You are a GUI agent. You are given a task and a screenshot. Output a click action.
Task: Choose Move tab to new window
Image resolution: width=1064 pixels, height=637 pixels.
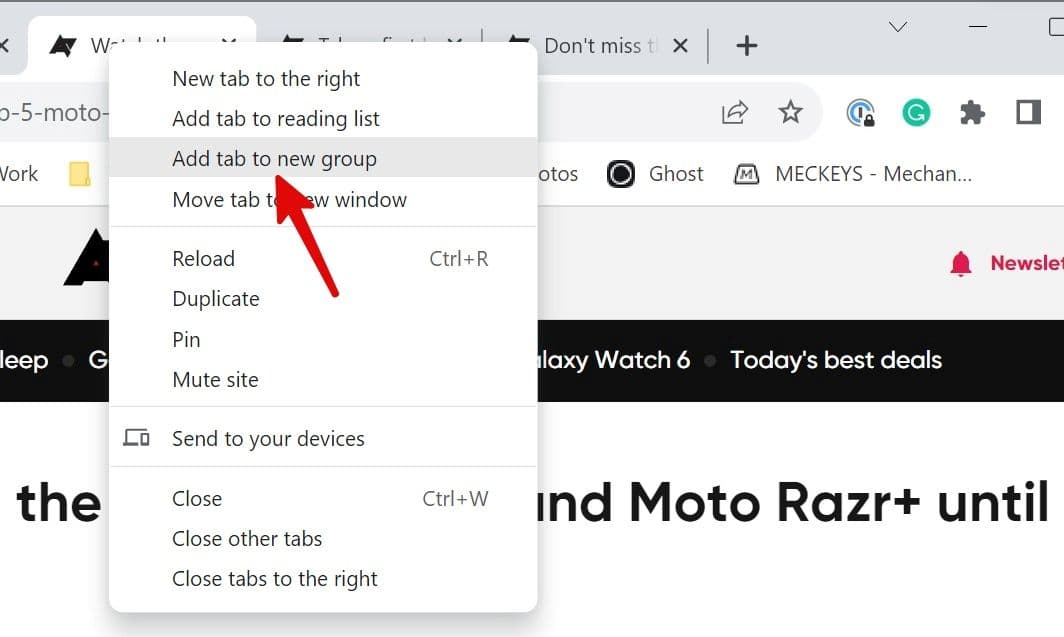tap(291, 199)
